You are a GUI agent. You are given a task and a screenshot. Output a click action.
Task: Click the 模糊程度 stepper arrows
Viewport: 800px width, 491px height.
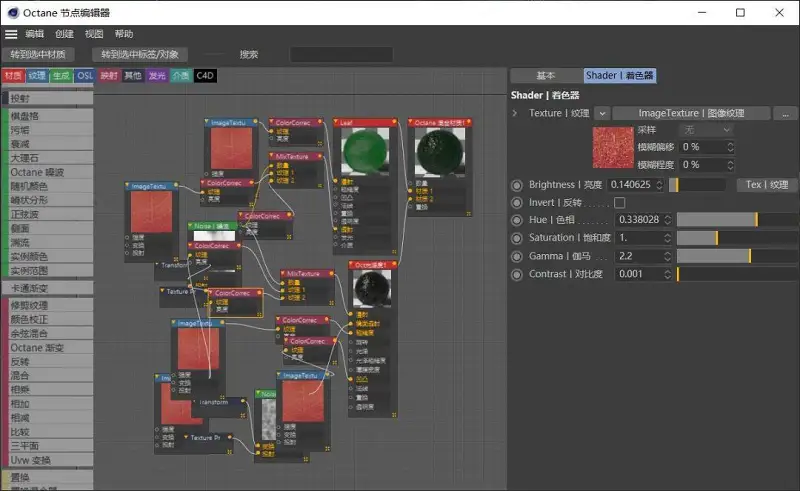click(730, 165)
